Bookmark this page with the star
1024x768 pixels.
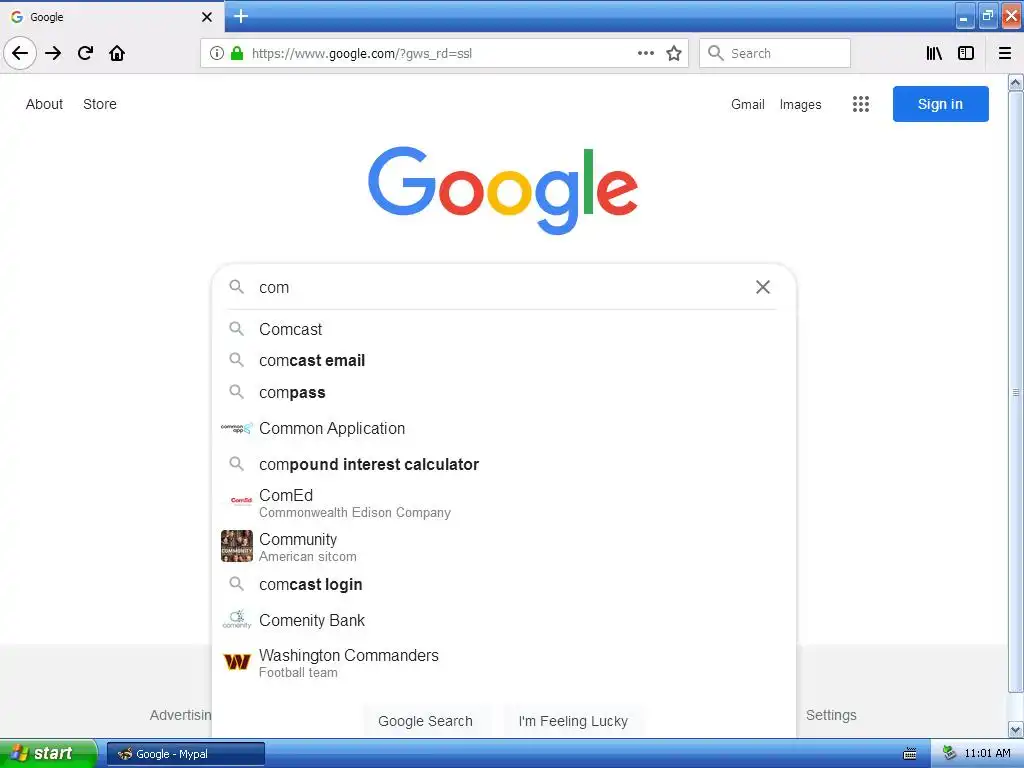[674, 53]
